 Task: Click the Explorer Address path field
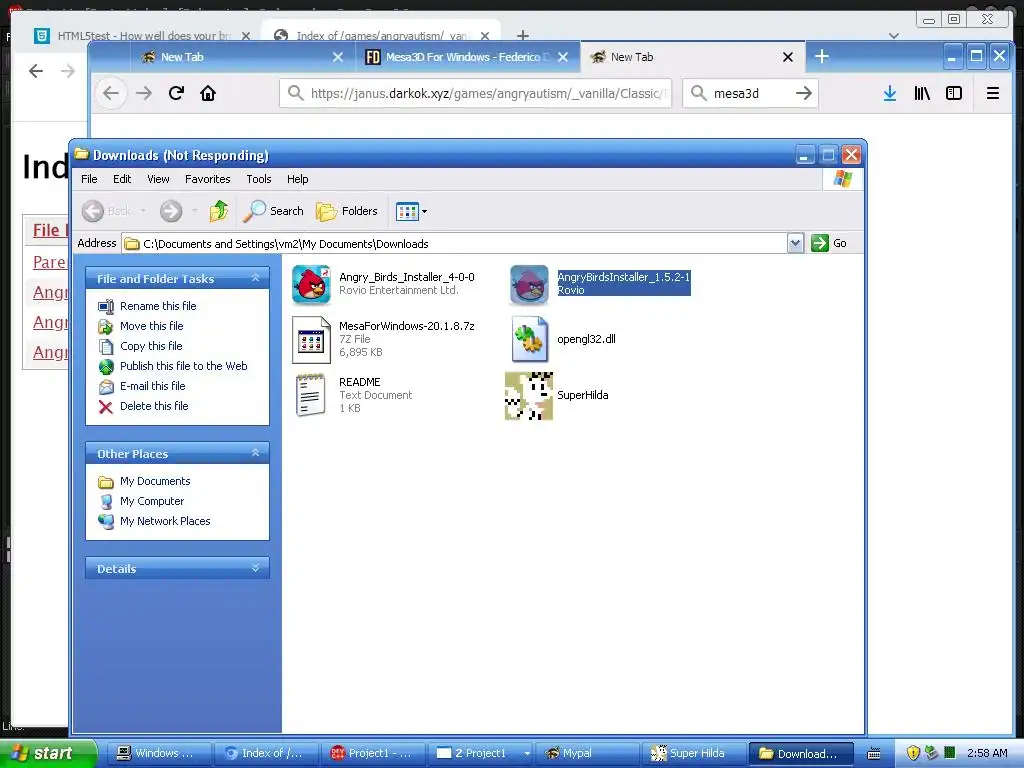click(455, 244)
